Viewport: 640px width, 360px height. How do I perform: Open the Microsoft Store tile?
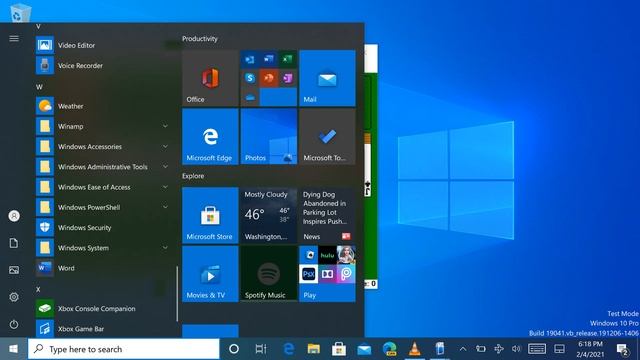[x=210, y=216]
